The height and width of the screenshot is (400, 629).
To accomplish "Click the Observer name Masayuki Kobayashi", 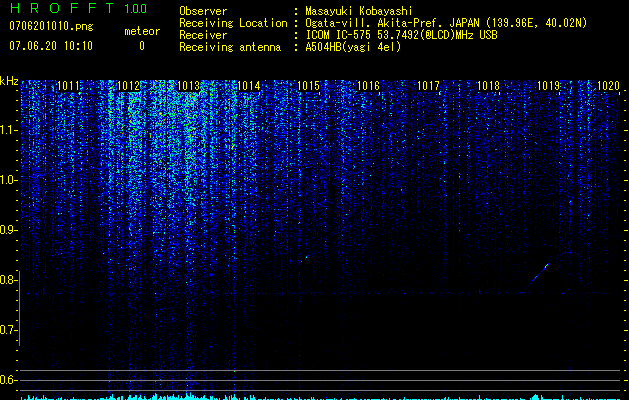I will pos(359,11).
